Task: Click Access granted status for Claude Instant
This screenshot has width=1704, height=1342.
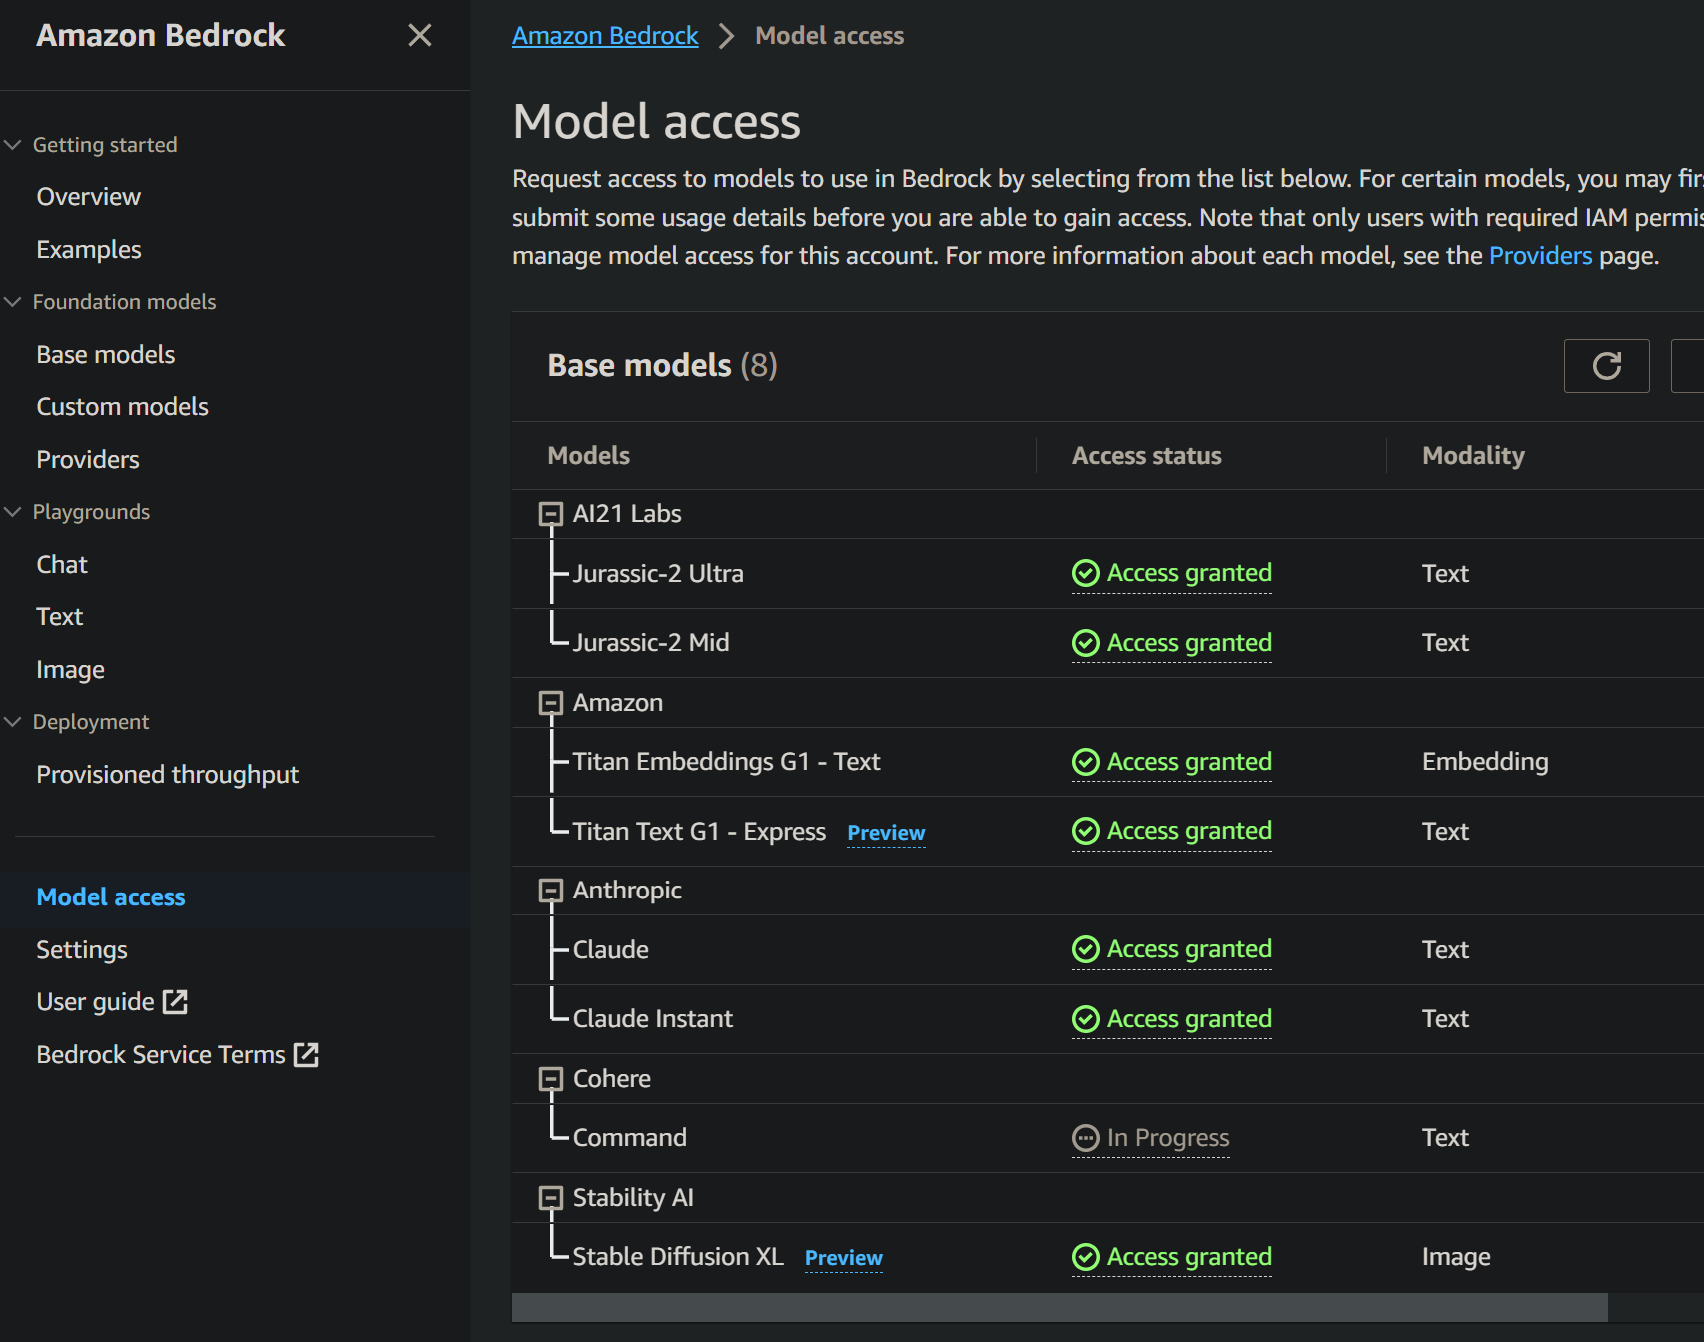Action: pos(1172,1019)
